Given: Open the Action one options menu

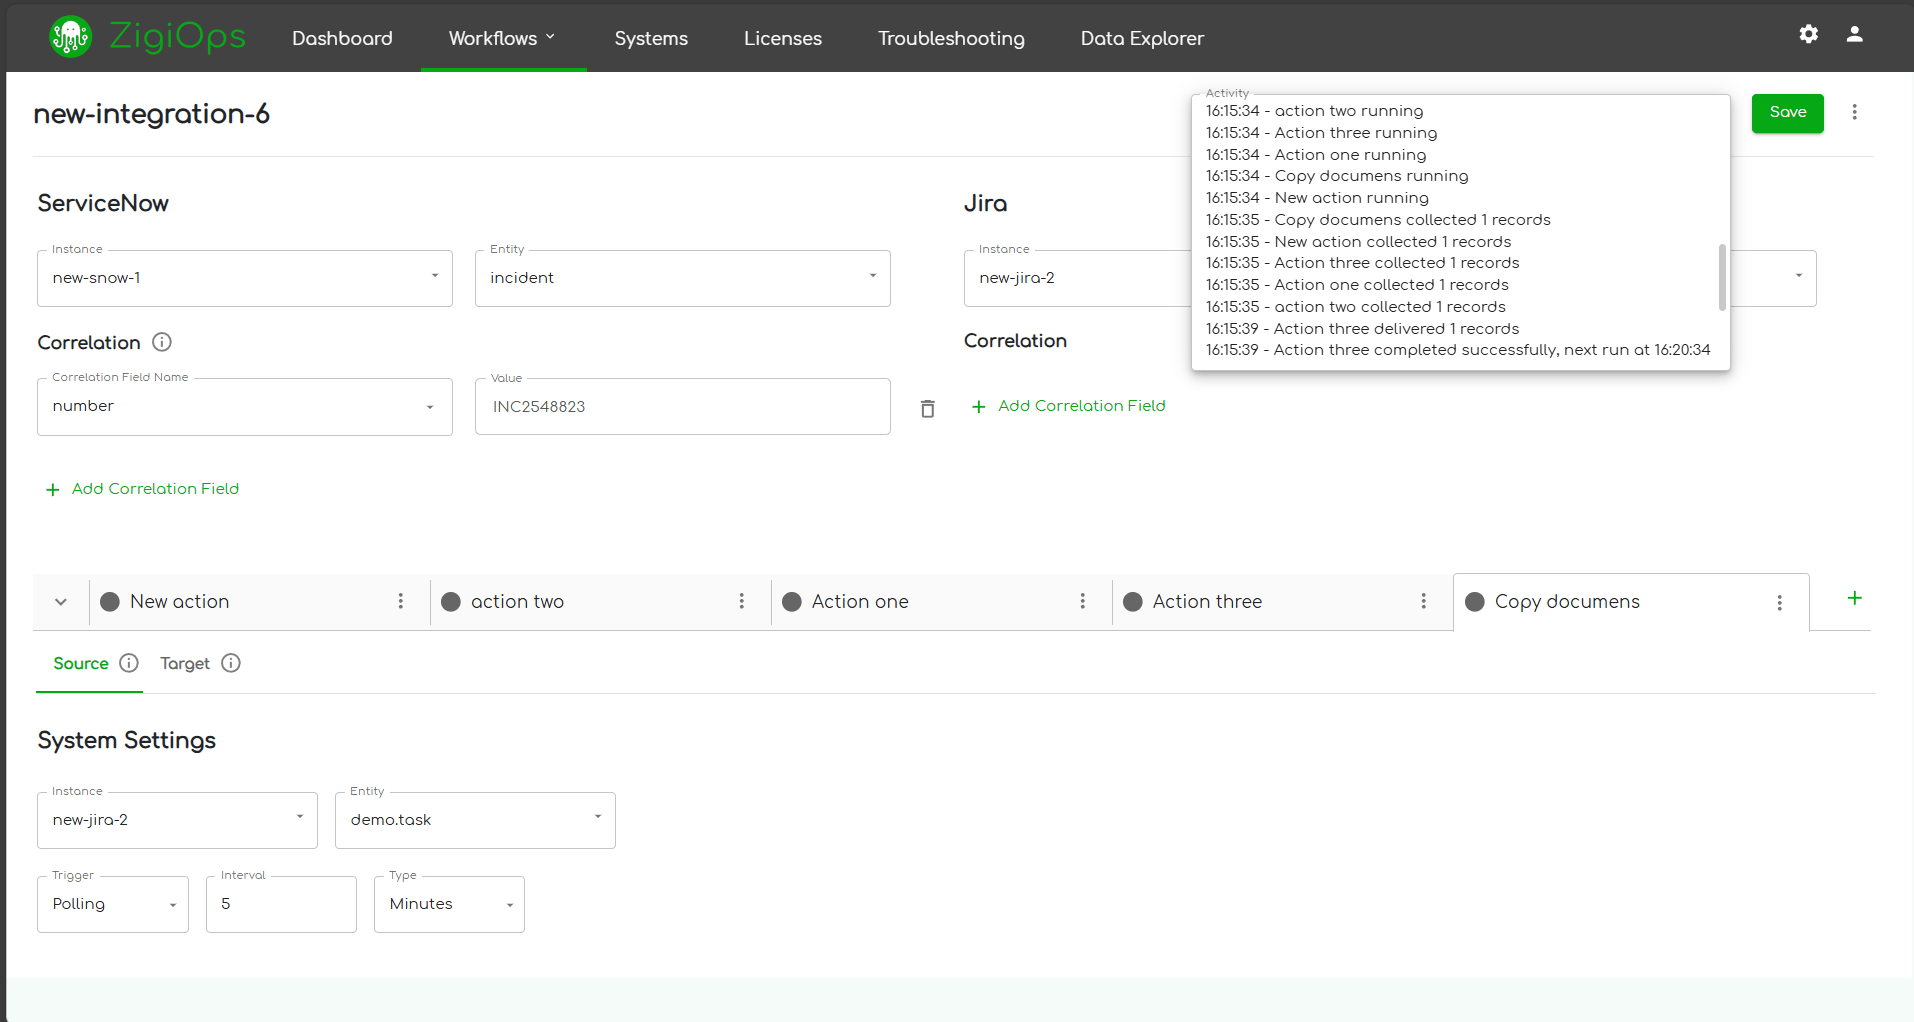Looking at the screenshot, I should tap(1083, 601).
